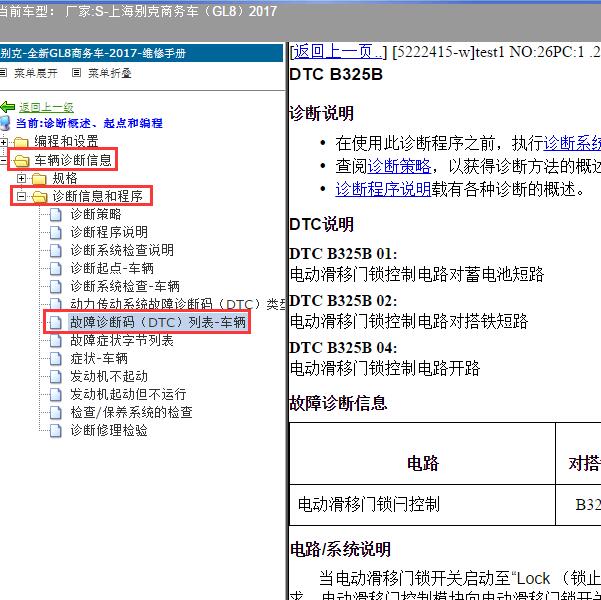Click the document icon beside 诊断策略
Image resolution: width=601 pixels, height=600 pixels.
pyautogui.click(x=56, y=215)
